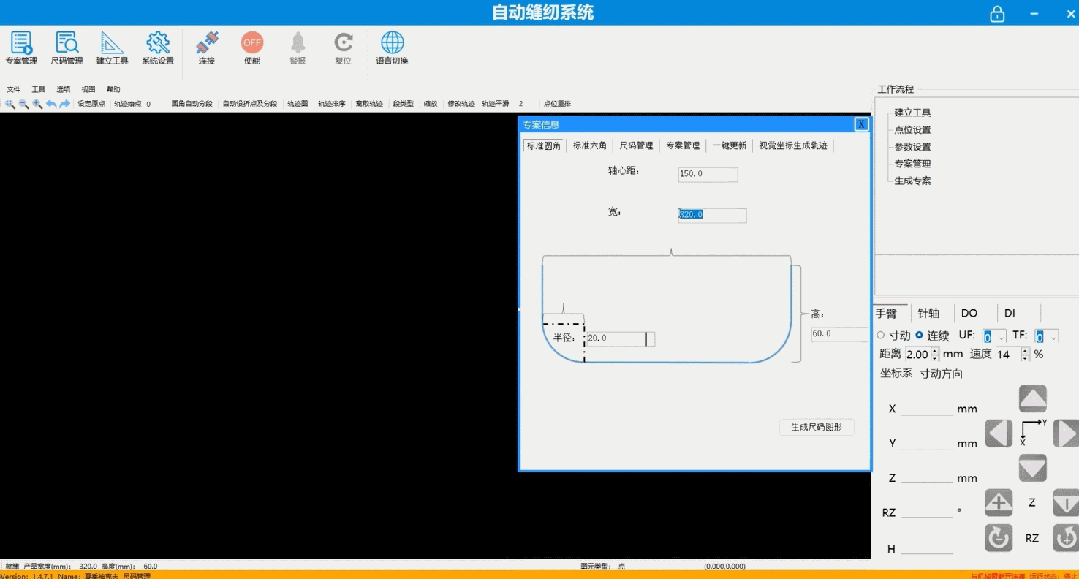Click the 语言切换 (language switch) globe icon
The height and width of the screenshot is (579, 1079).
tap(392, 47)
